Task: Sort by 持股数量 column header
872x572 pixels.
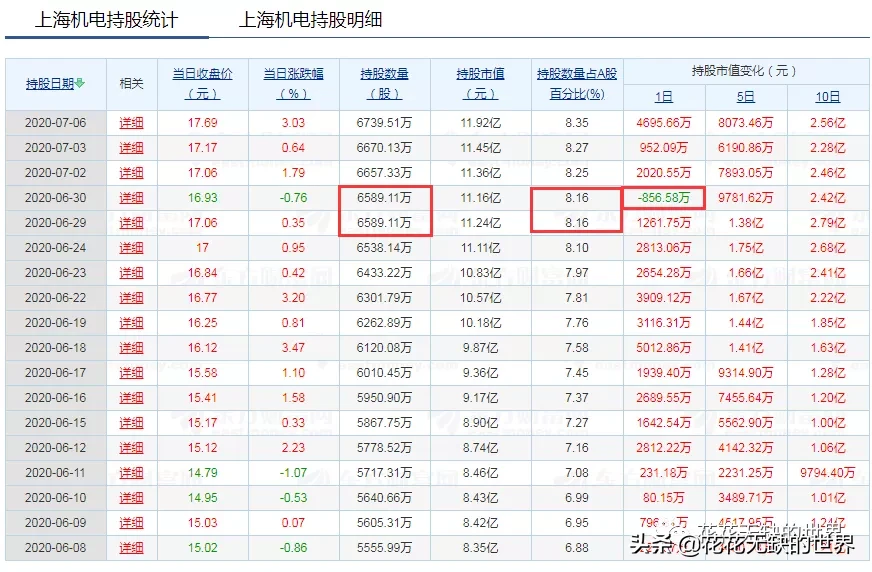Action: (384, 83)
